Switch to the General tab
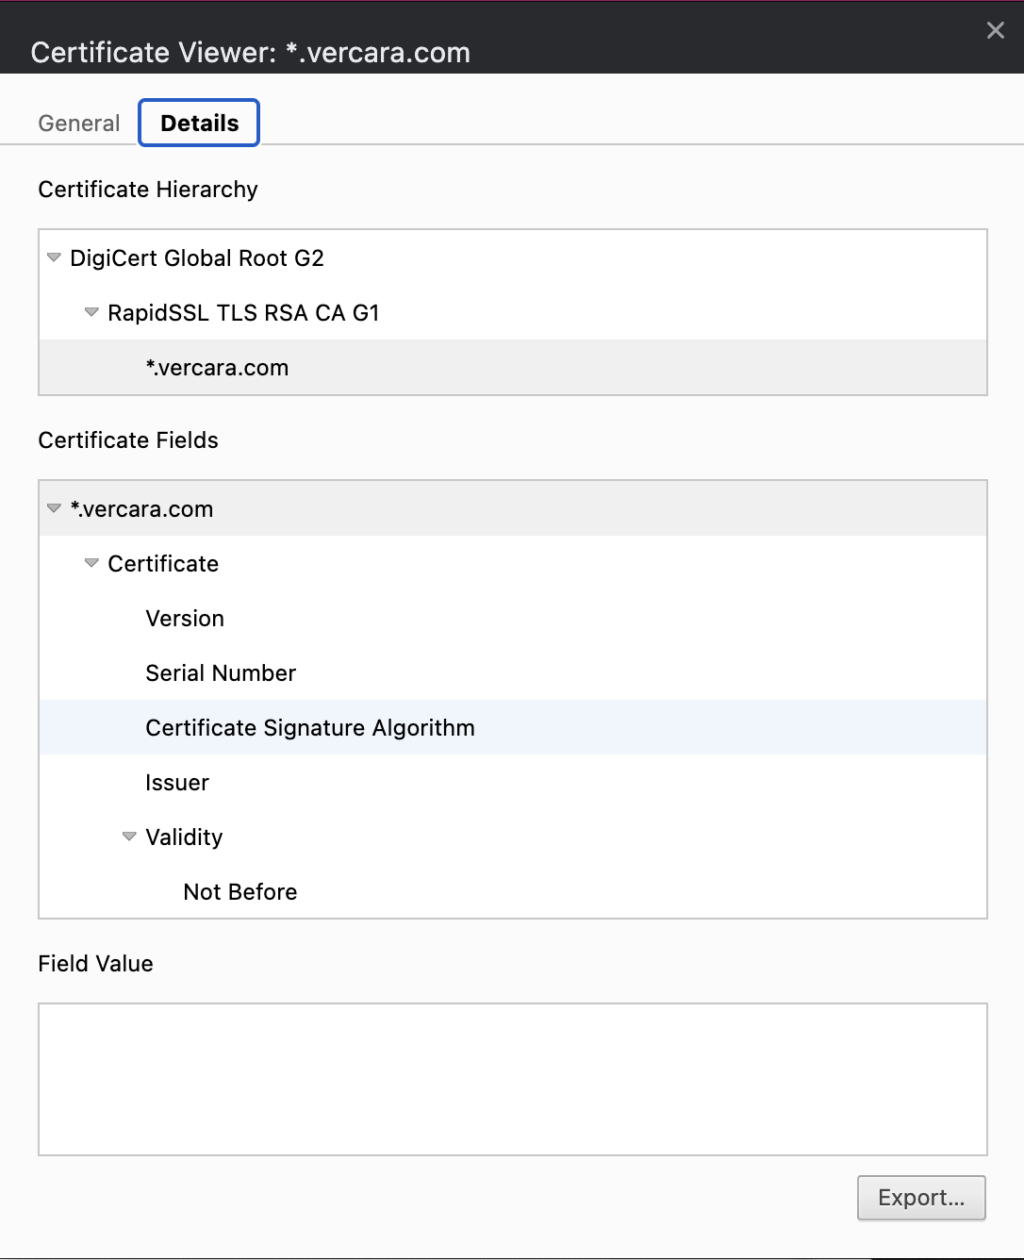Image resolution: width=1024 pixels, height=1260 pixels. [78, 122]
